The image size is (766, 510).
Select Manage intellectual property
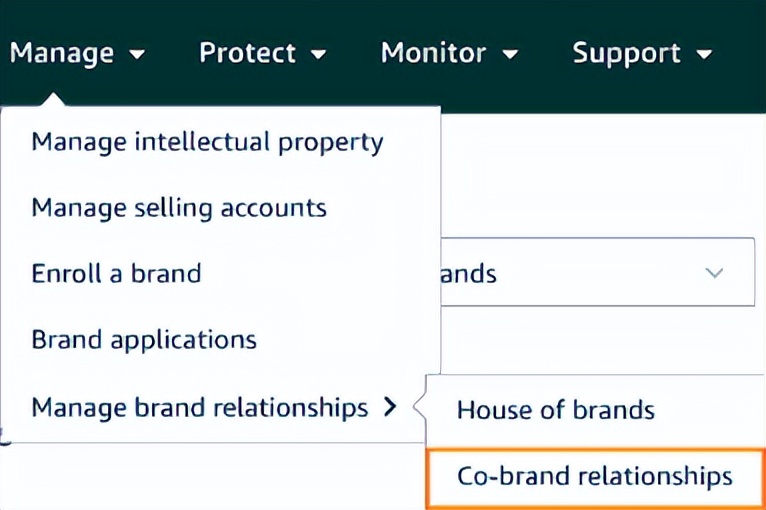pos(207,142)
